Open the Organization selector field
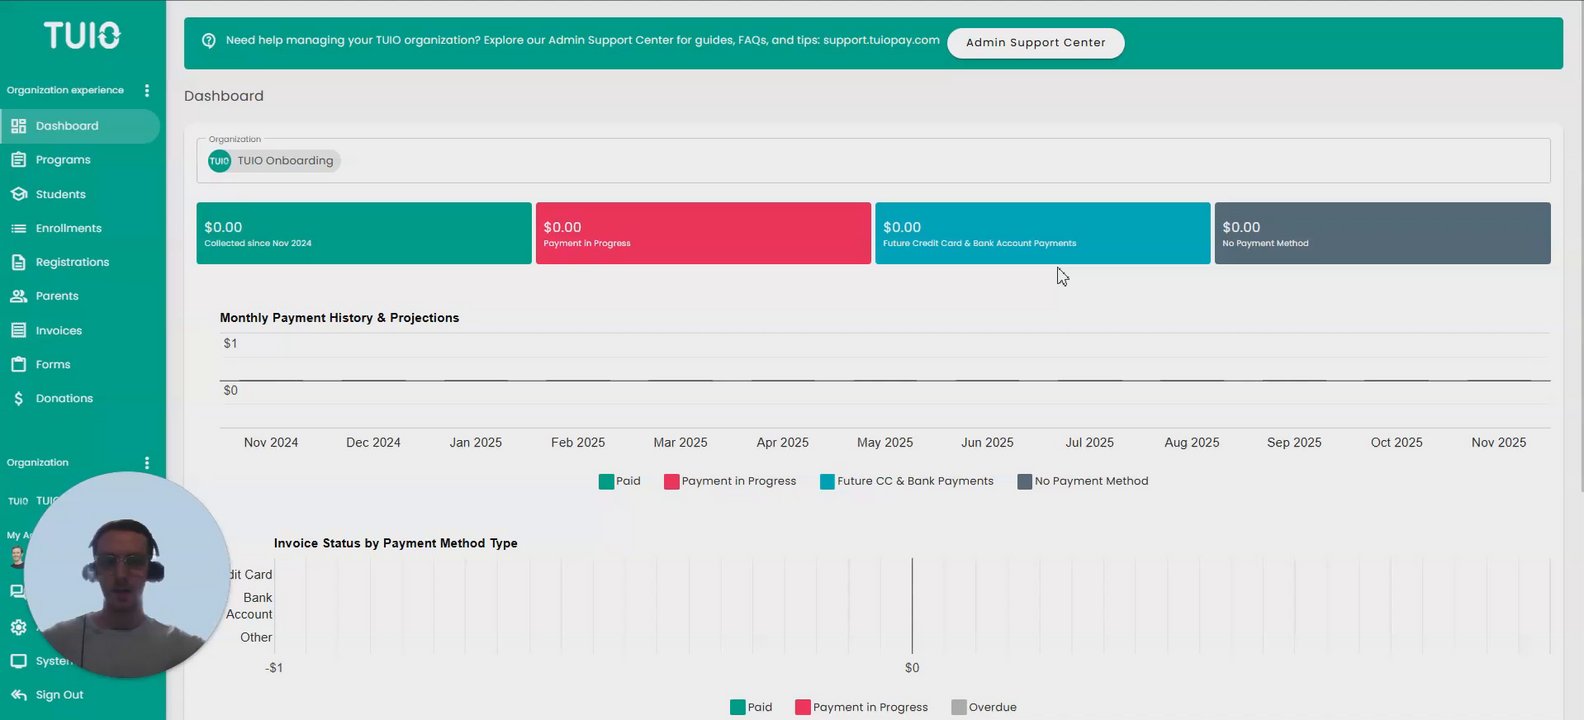Screen dimensions: 1584x720 (x=872, y=161)
